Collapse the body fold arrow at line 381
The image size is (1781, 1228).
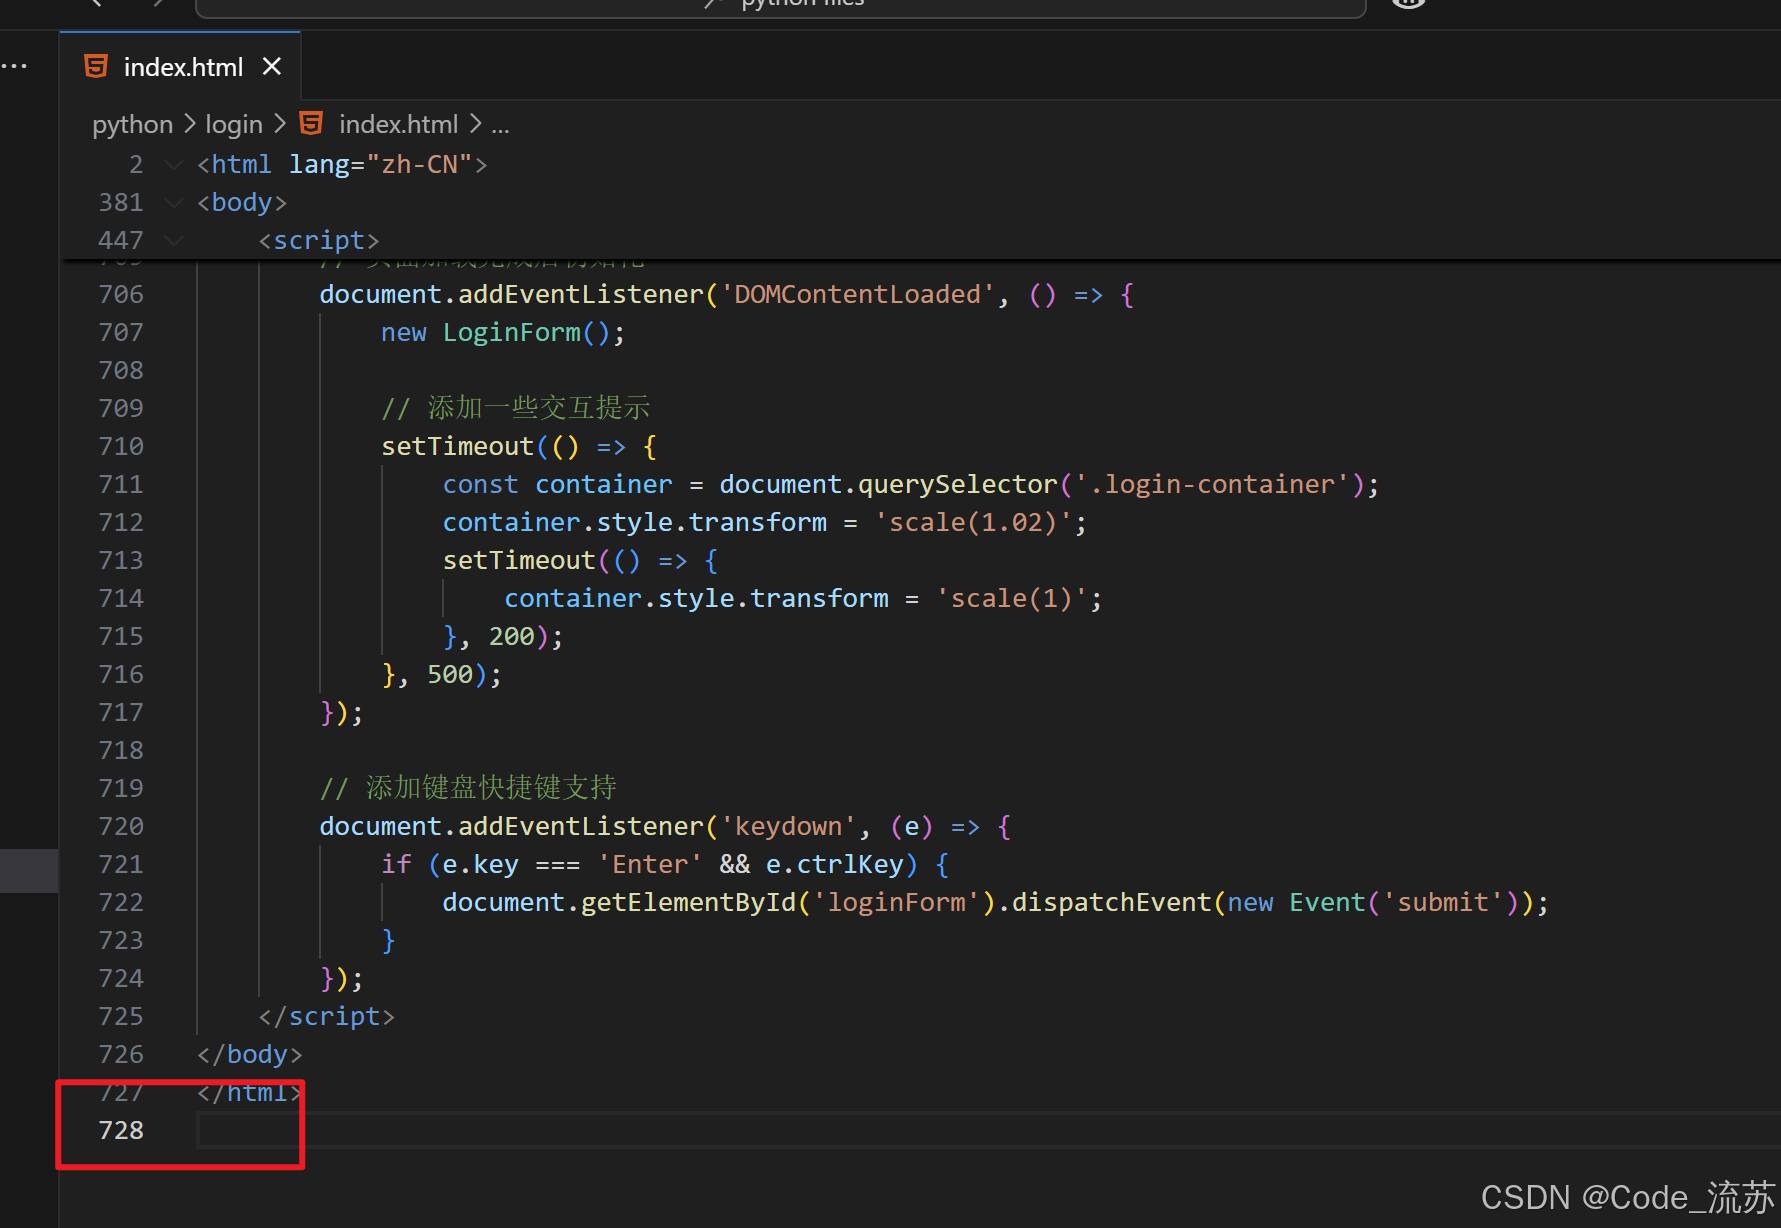click(174, 202)
